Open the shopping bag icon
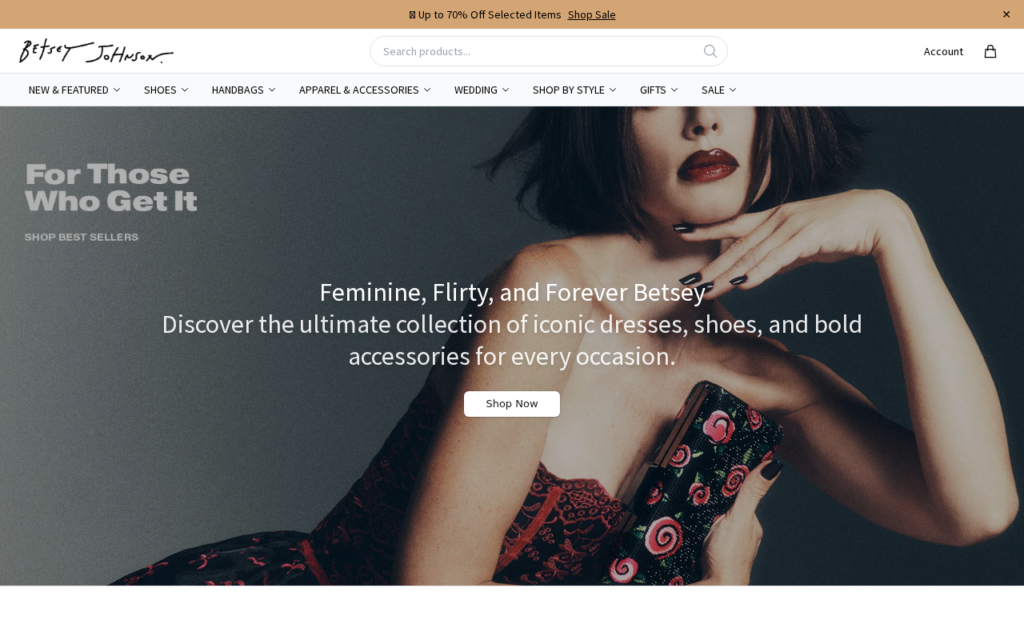Screen dimensions: 1024x640 coord(990,52)
